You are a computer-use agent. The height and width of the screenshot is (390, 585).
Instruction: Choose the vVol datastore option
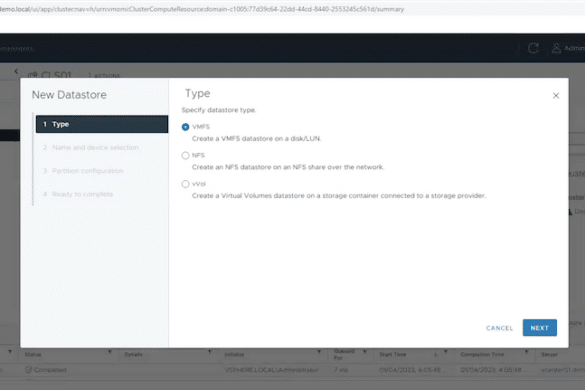185,184
